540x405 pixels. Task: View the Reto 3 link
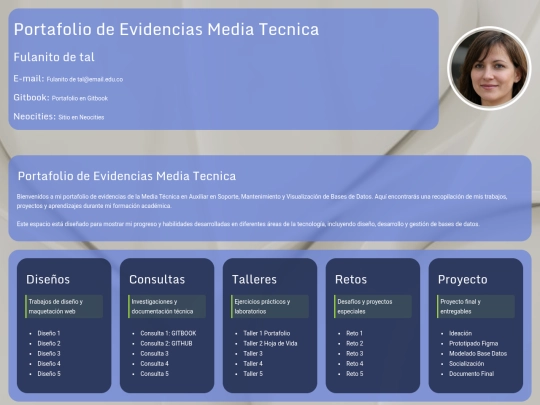click(355, 353)
